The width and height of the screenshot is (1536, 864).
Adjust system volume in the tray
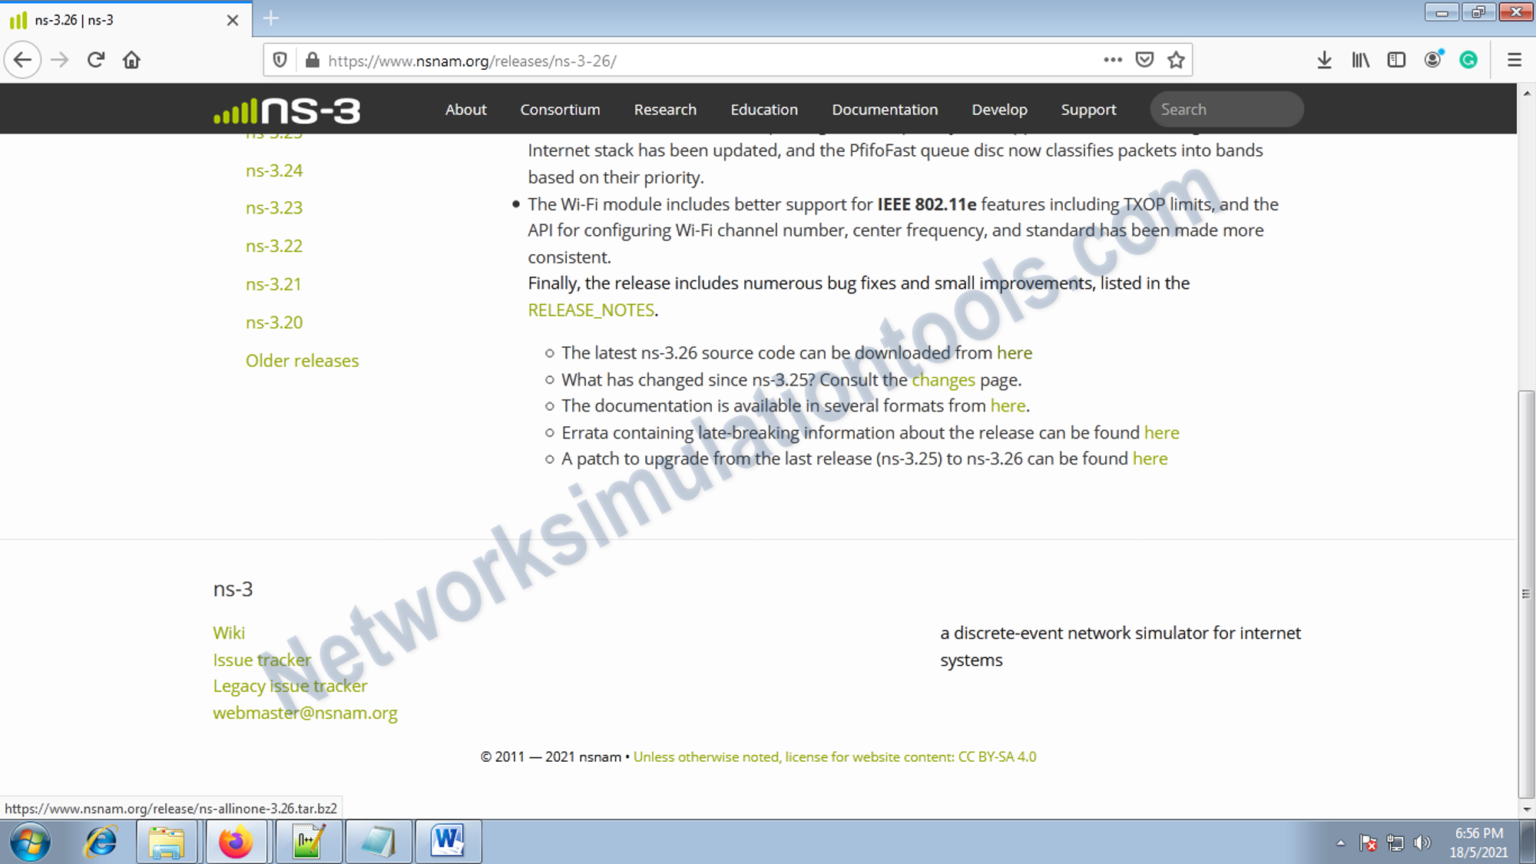click(1424, 841)
